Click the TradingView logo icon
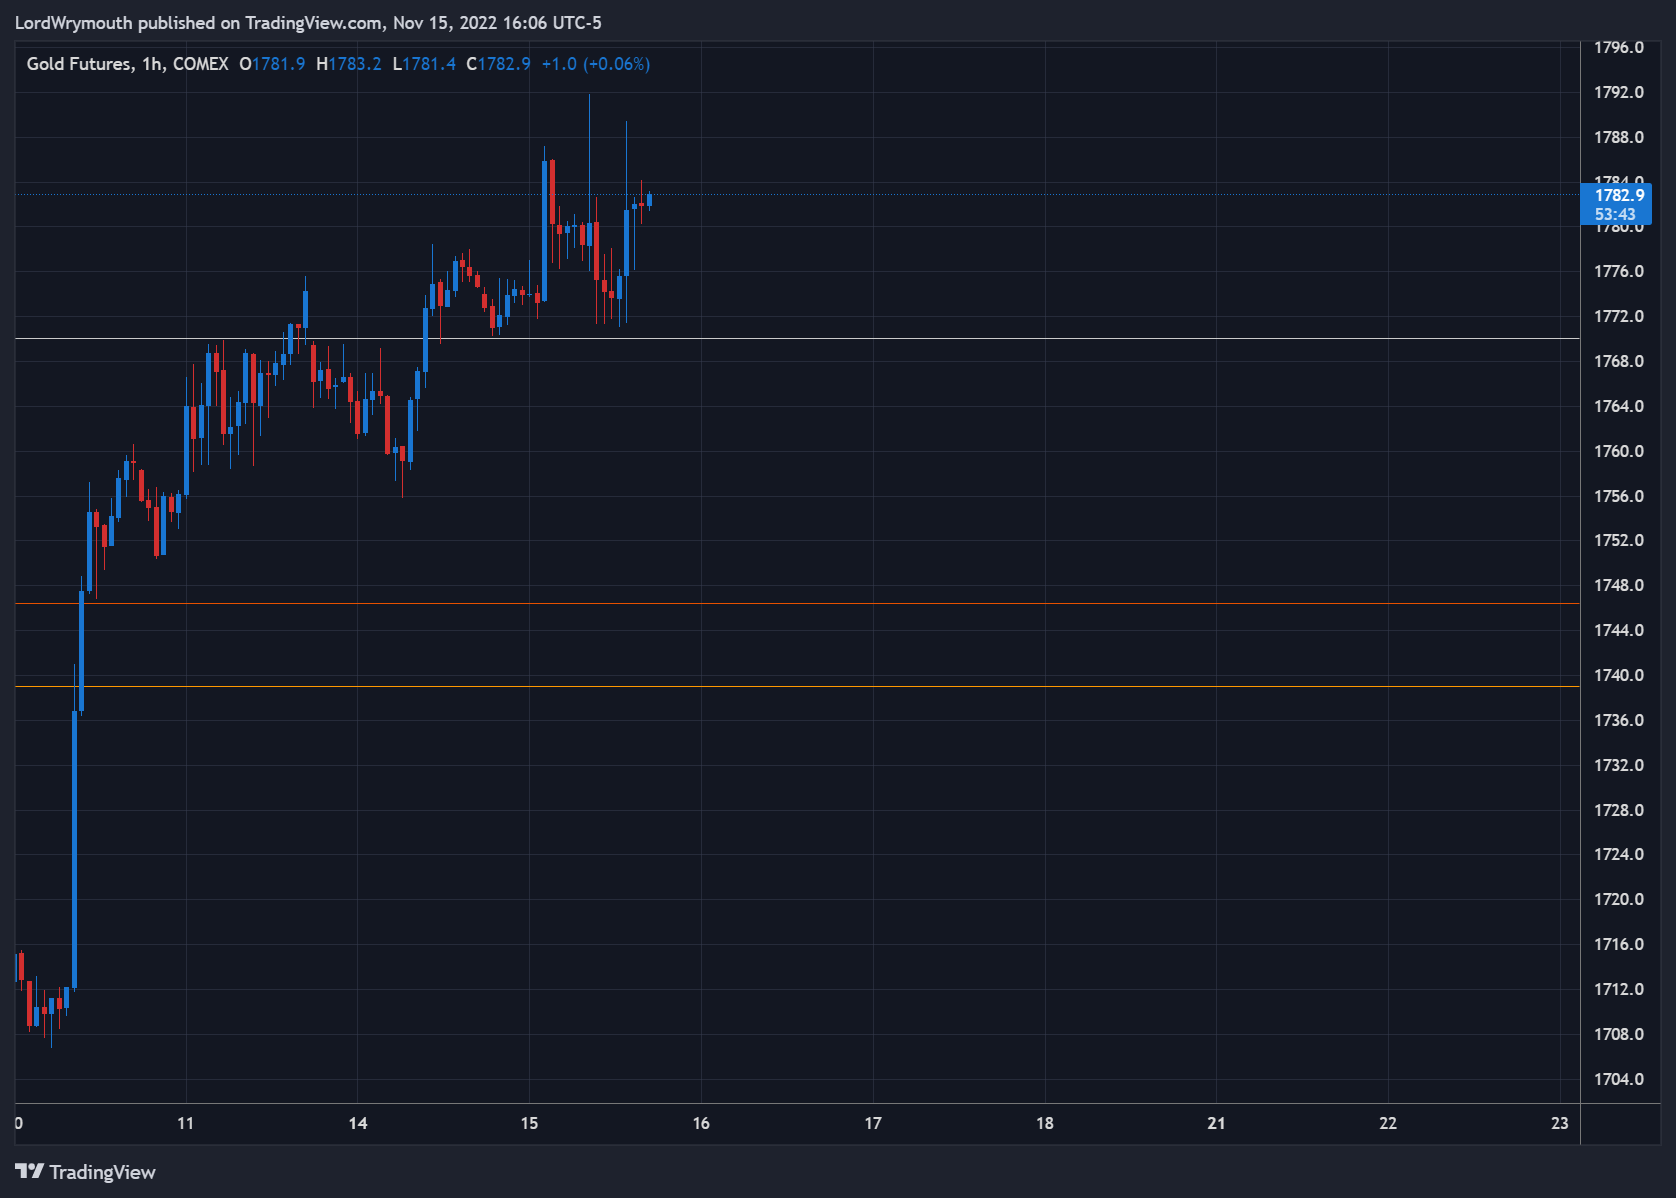This screenshot has width=1676, height=1198. pos(29,1171)
